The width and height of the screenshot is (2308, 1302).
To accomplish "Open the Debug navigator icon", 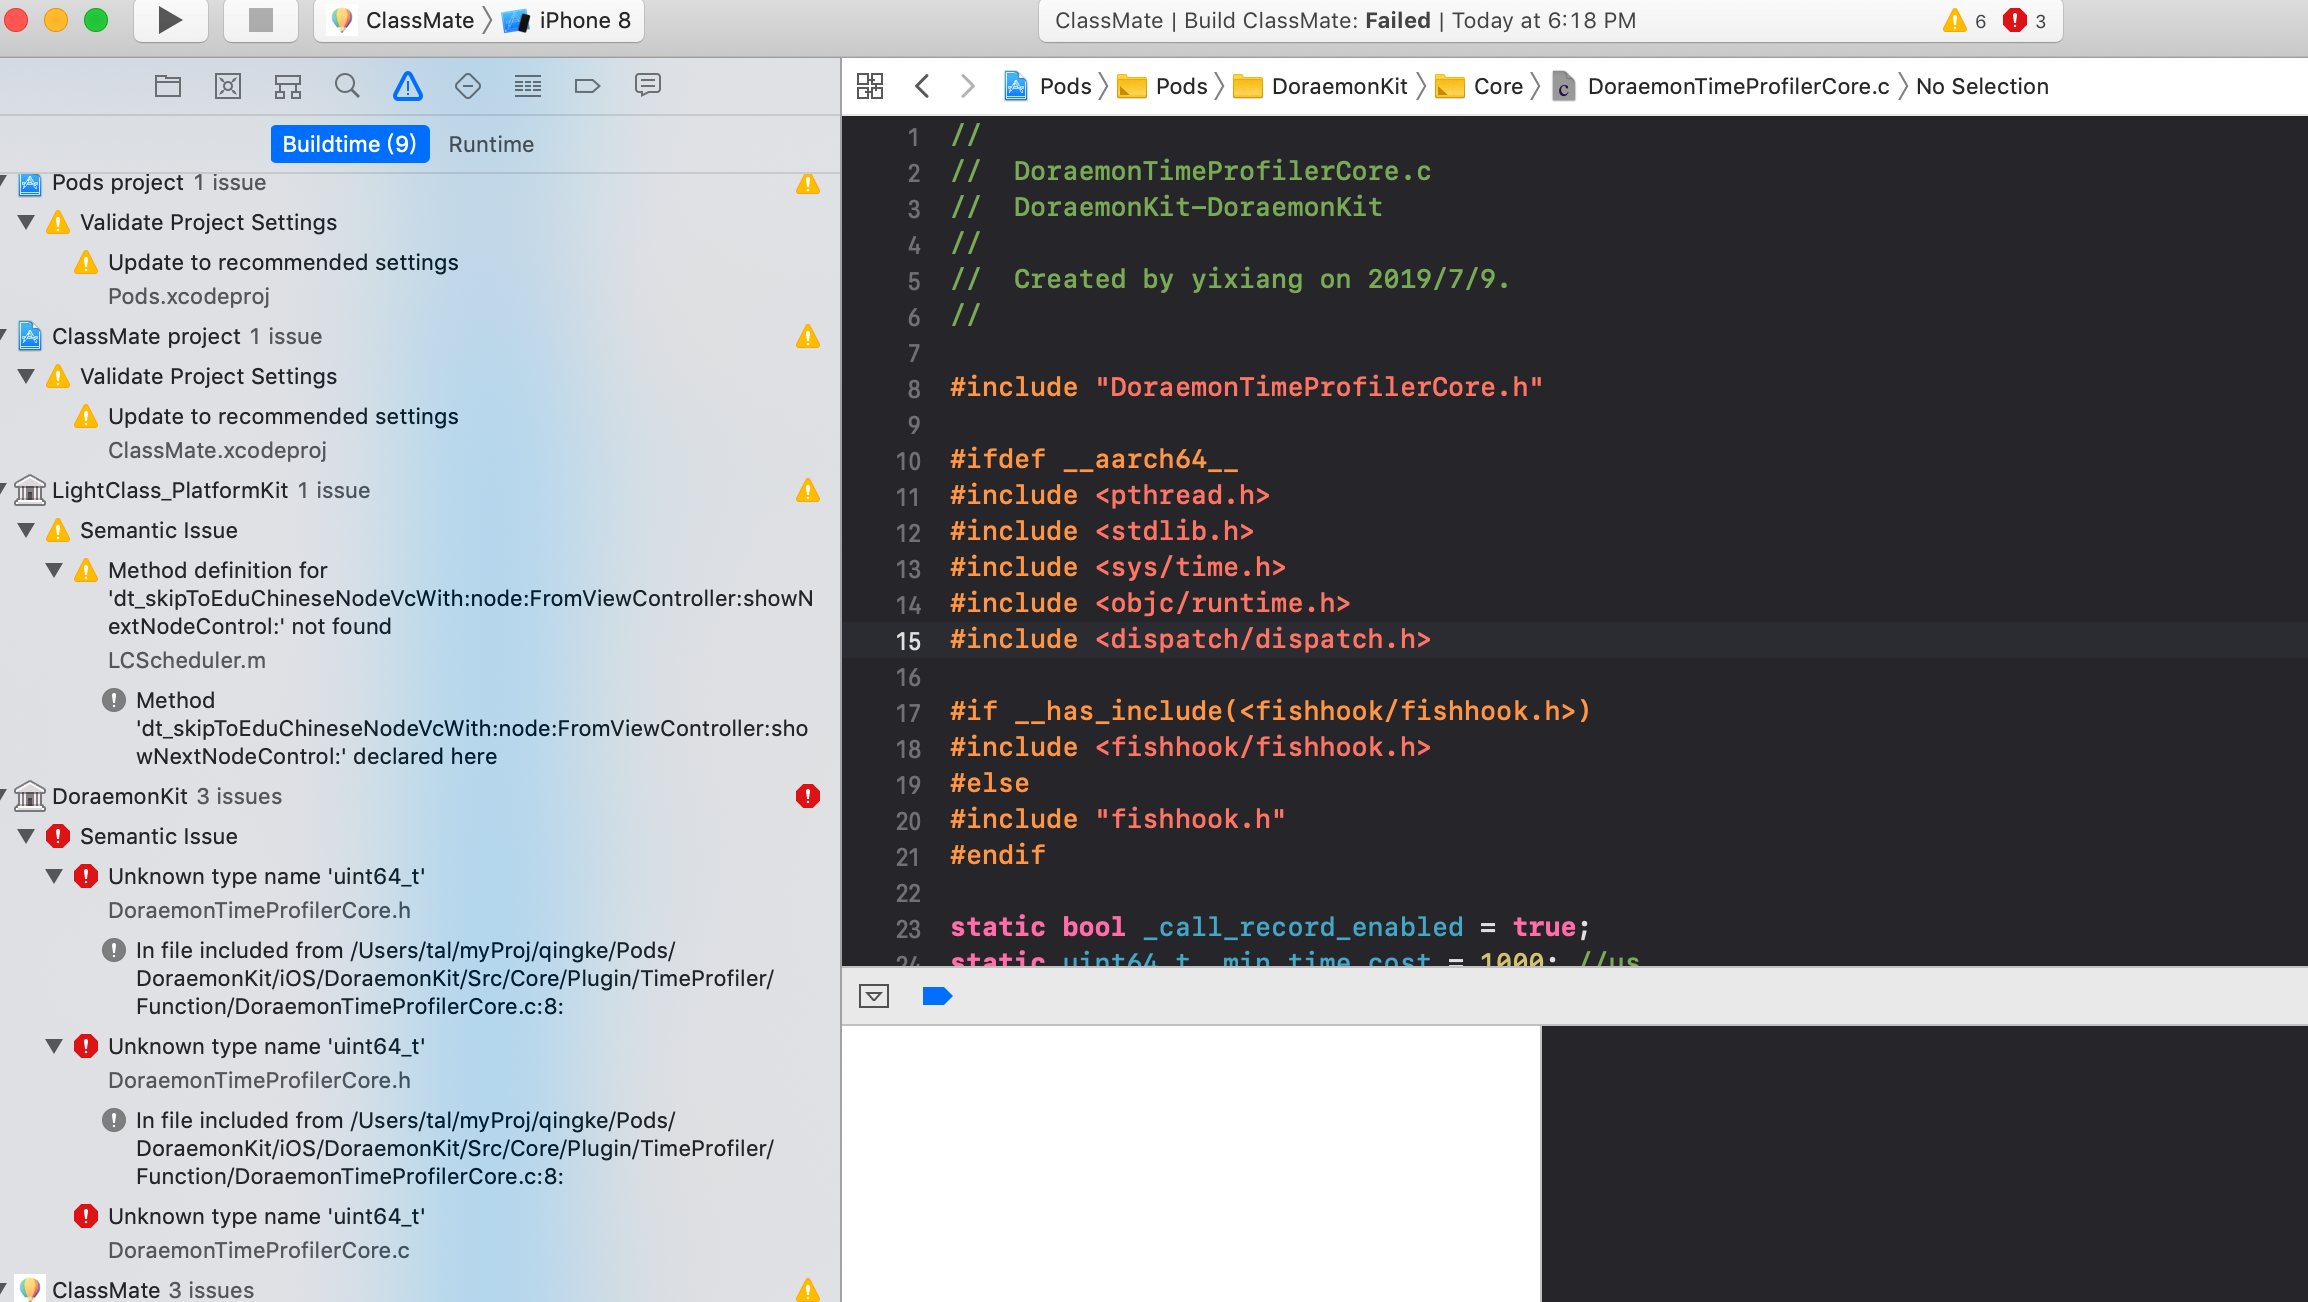I will pyautogui.click(x=528, y=86).
